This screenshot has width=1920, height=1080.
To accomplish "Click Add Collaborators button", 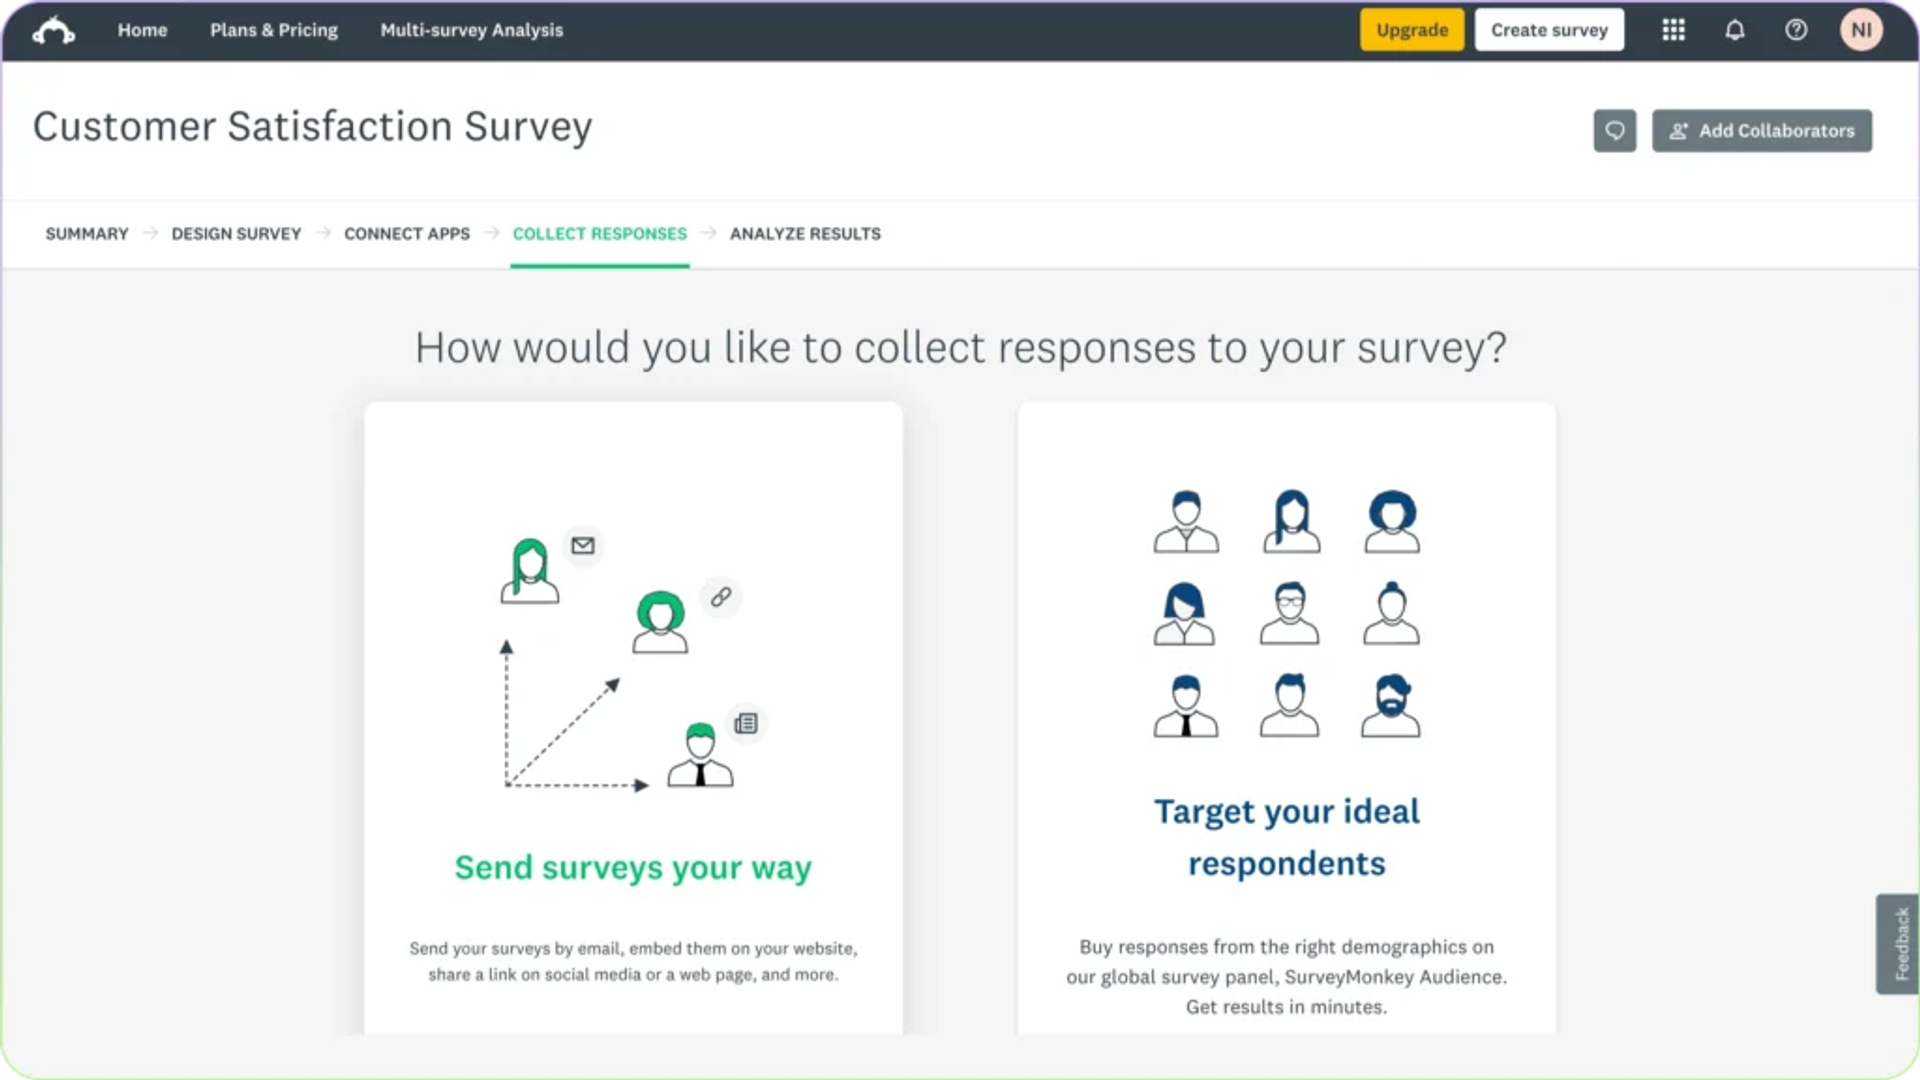I will [1761, 131].
